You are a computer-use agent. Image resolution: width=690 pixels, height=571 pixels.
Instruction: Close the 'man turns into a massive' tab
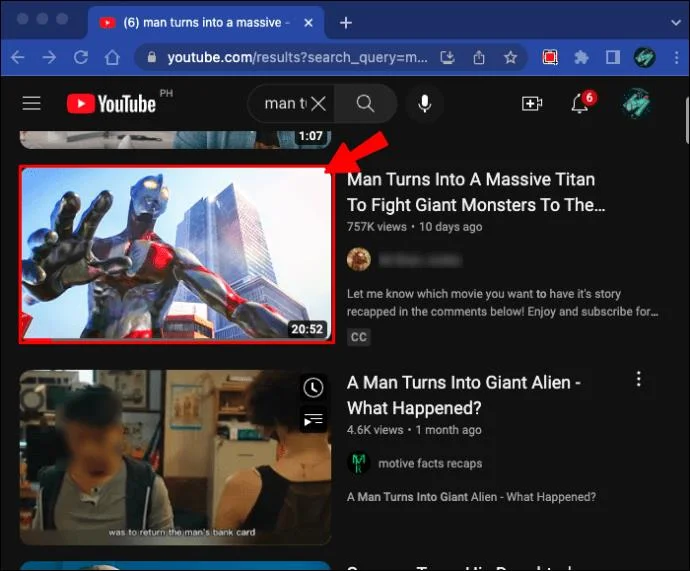308,22
